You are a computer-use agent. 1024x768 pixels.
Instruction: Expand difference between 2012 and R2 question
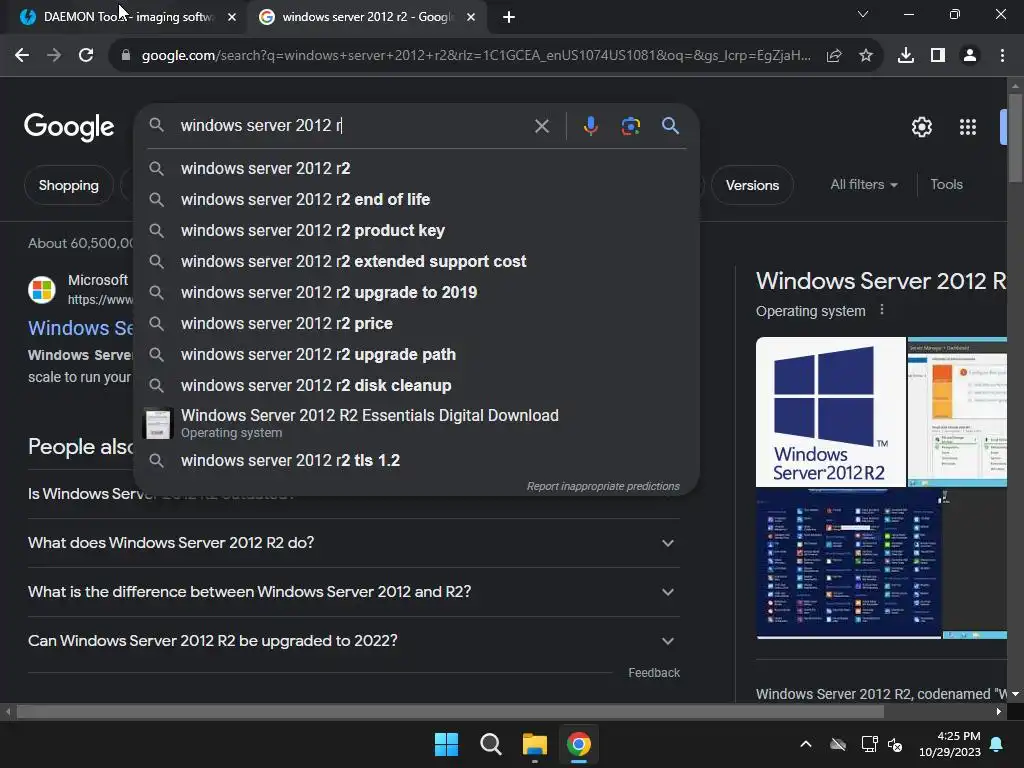[x=353, y=592]
